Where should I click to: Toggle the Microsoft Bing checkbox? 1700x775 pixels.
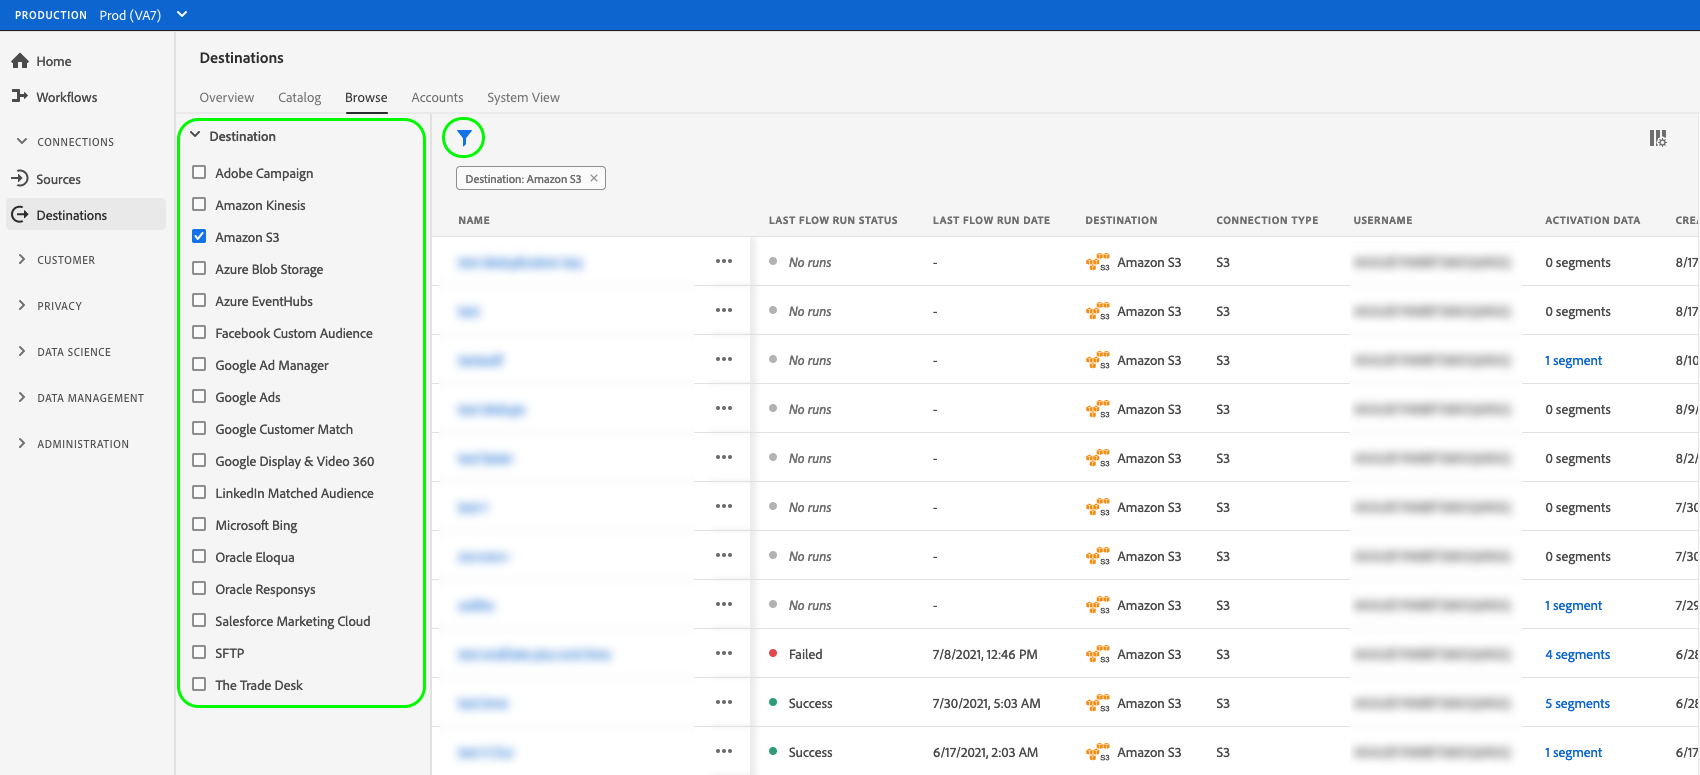(199, 524)
